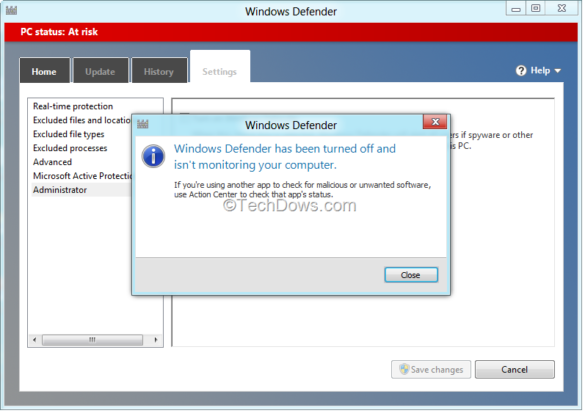Close the Windows Defender dialog with Close button
The height and width of the screenshot is (413, 585).
coord(412,276)
